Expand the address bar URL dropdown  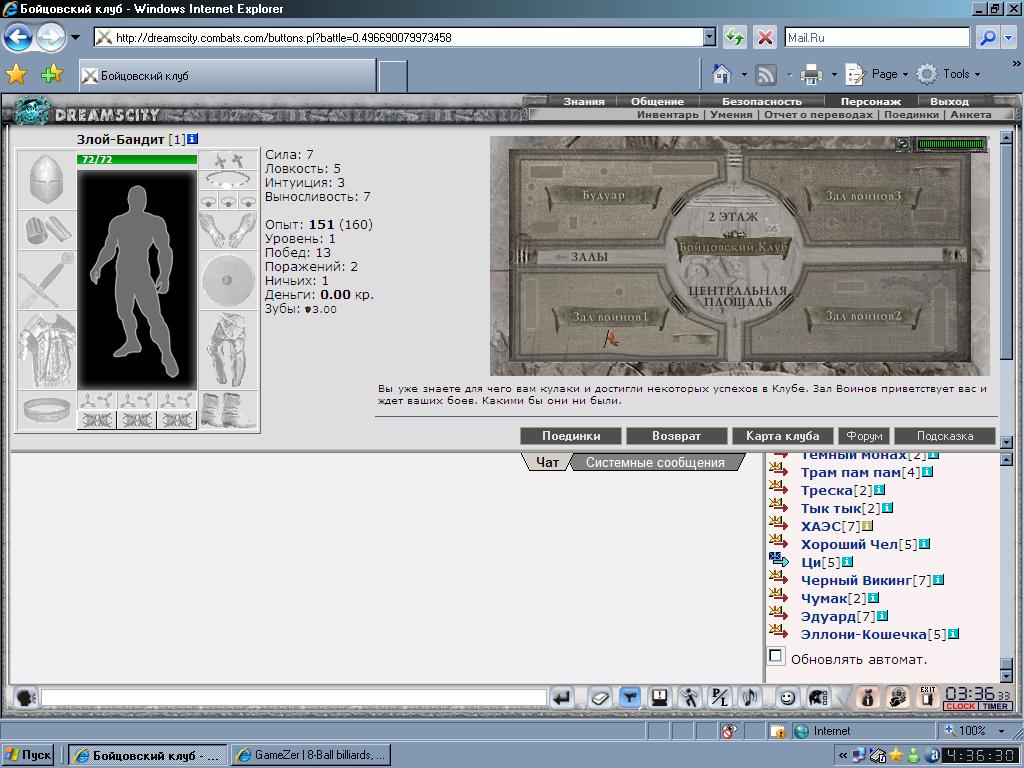coord(710,37)
